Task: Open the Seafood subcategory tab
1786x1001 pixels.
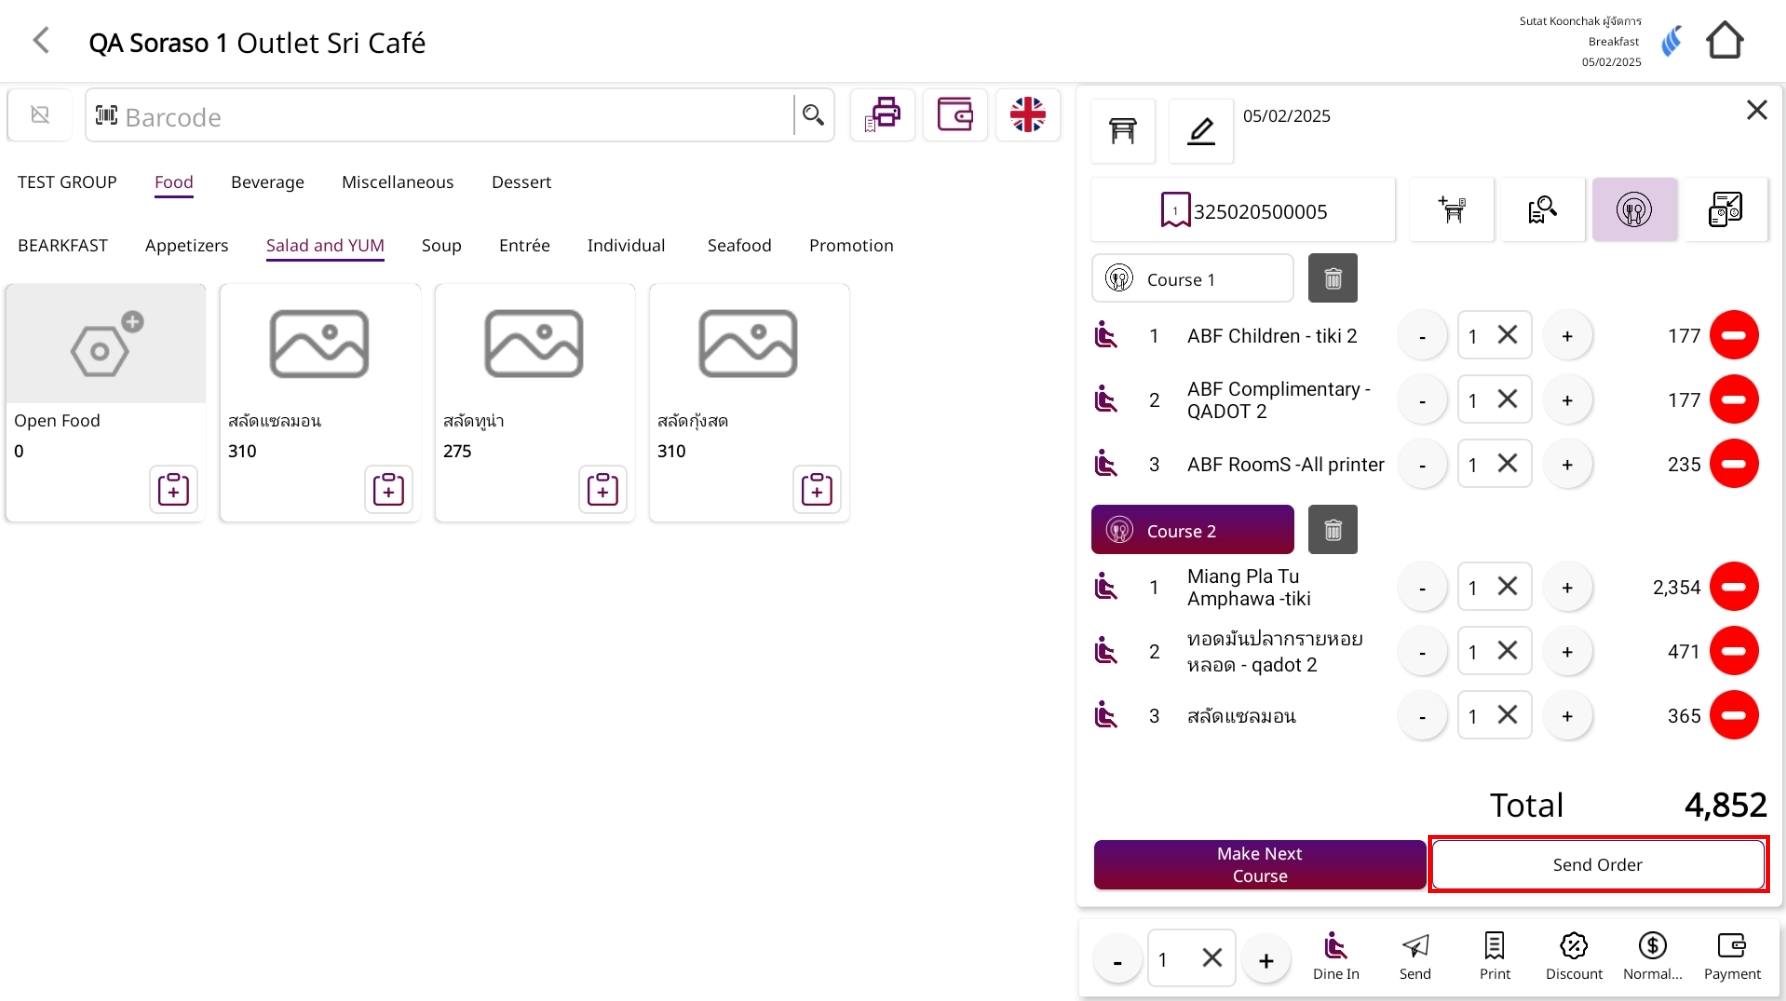Action: click(x=739, y=245)
